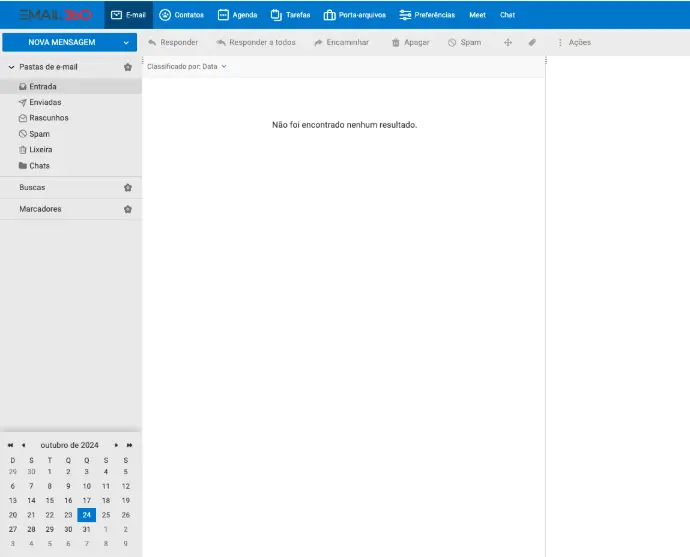The height and width of the screenshot is (557, 690).
Task: Mark as Spam from the toolbar
Action: coord(464,42)
